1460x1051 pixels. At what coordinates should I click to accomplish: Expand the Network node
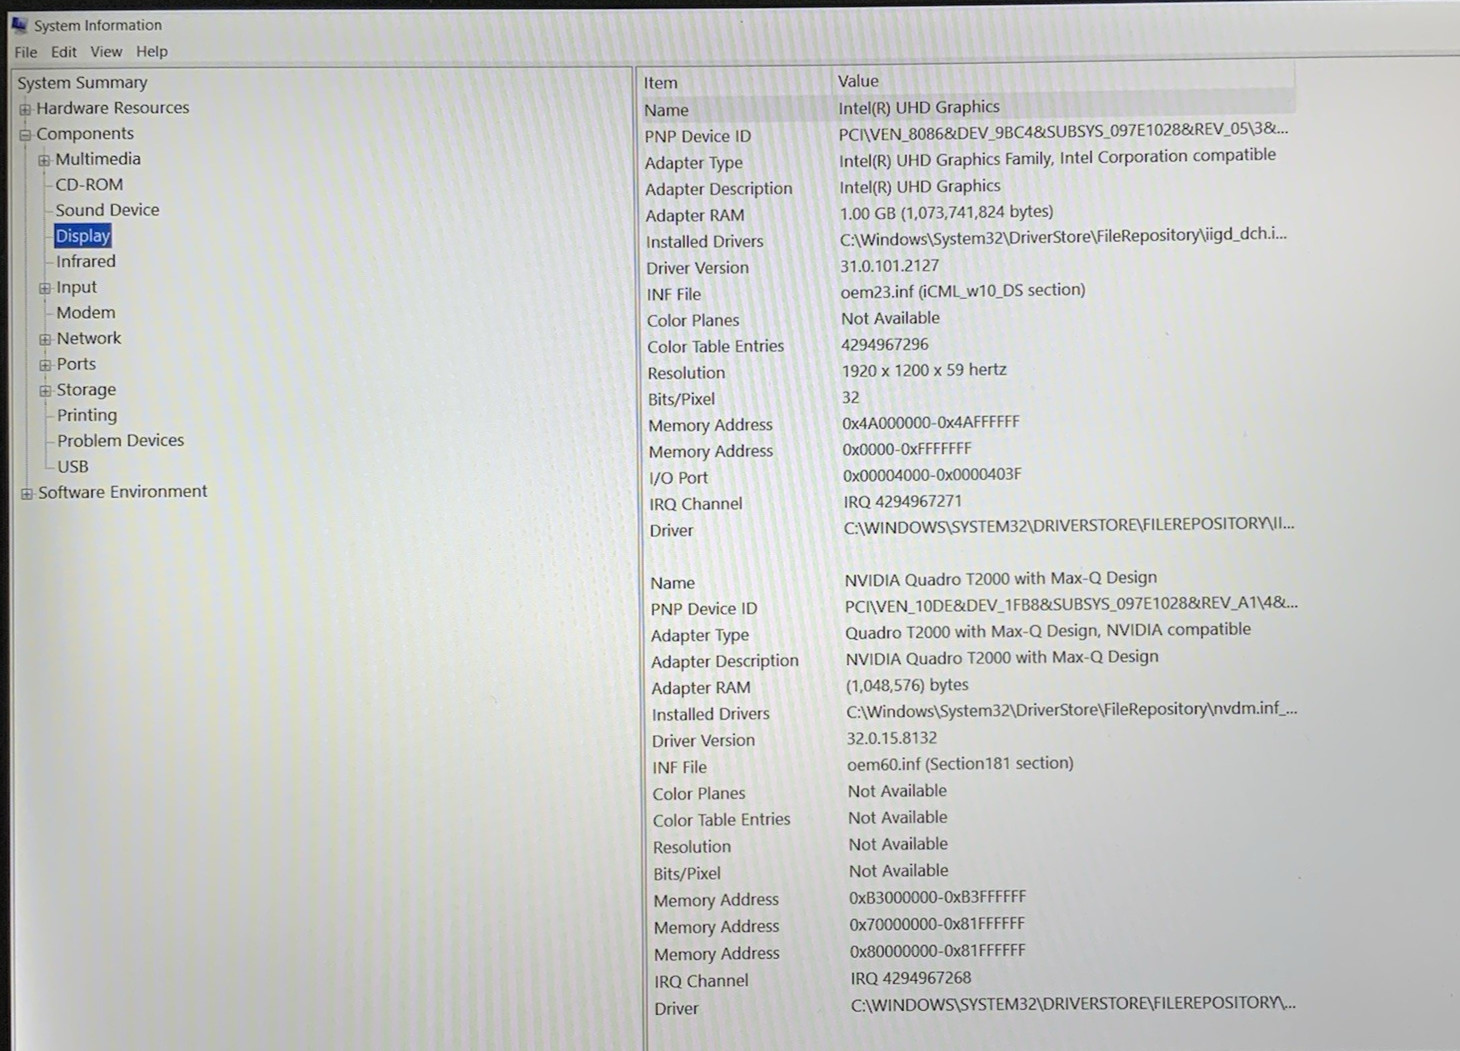coord(45,339)
